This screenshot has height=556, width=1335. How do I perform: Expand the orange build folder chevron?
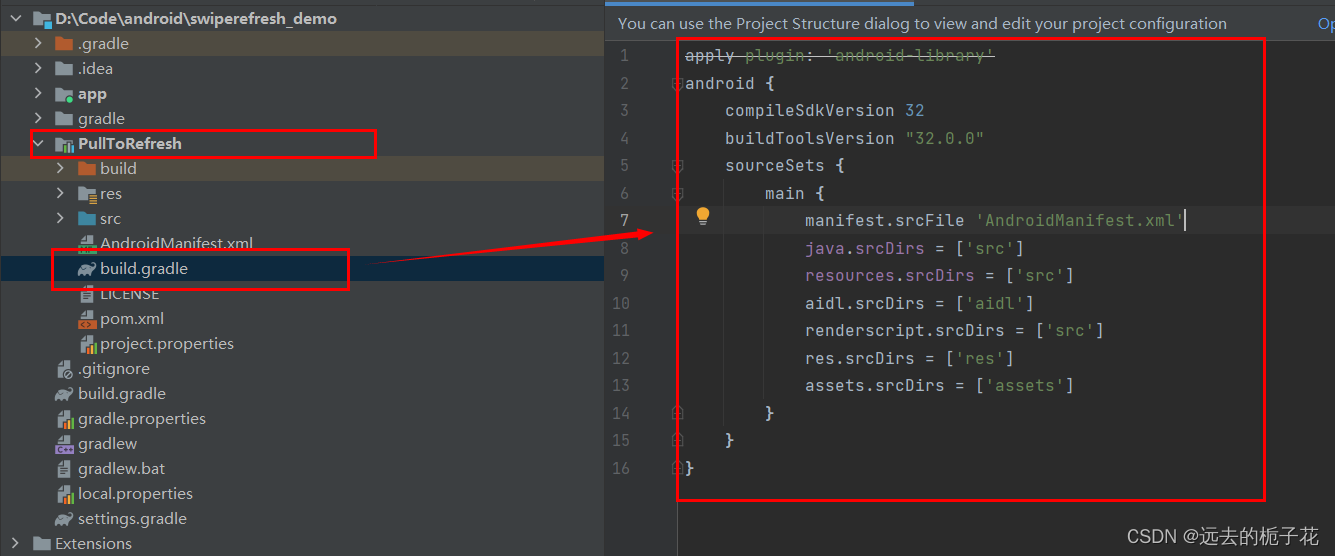[x=60, y=168]
